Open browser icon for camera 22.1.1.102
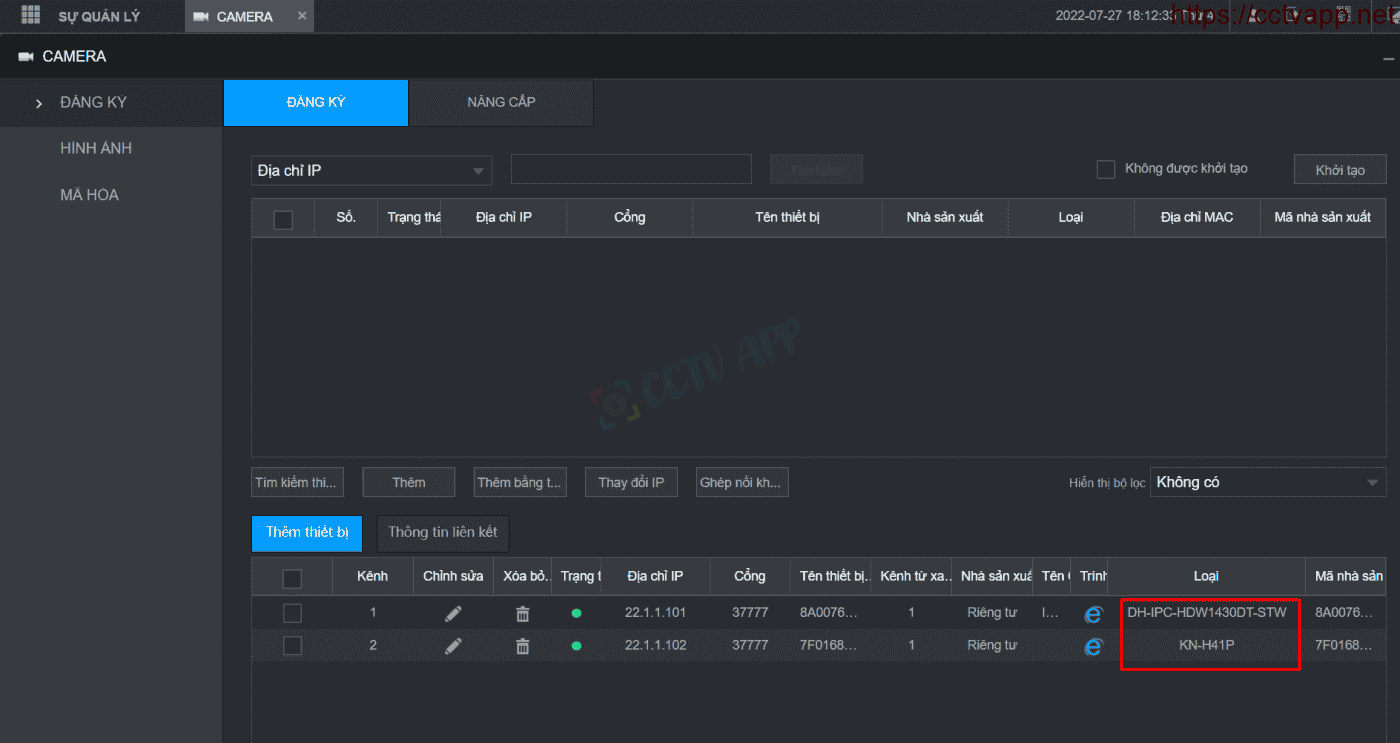The image size is (1400, 743). [x=1093, y=647]
